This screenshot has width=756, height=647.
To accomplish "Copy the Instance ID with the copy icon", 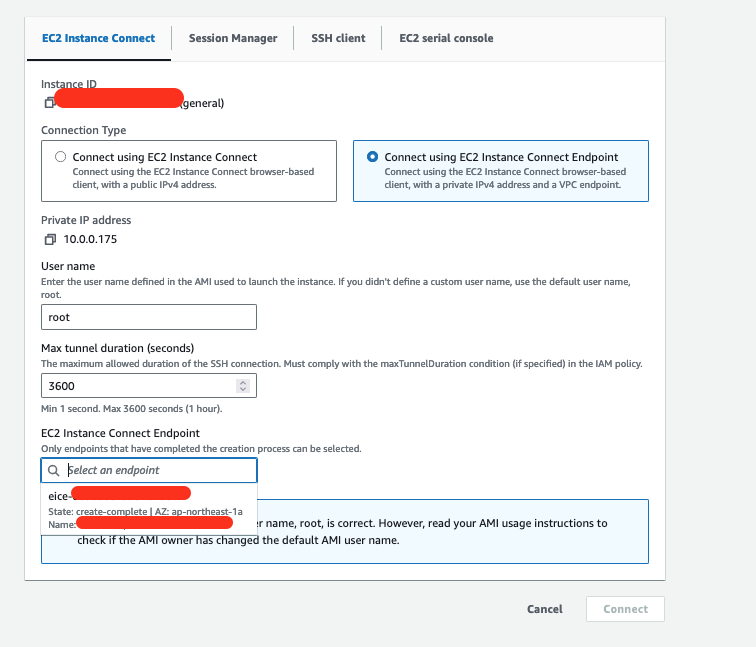I will tap(49, 103).
